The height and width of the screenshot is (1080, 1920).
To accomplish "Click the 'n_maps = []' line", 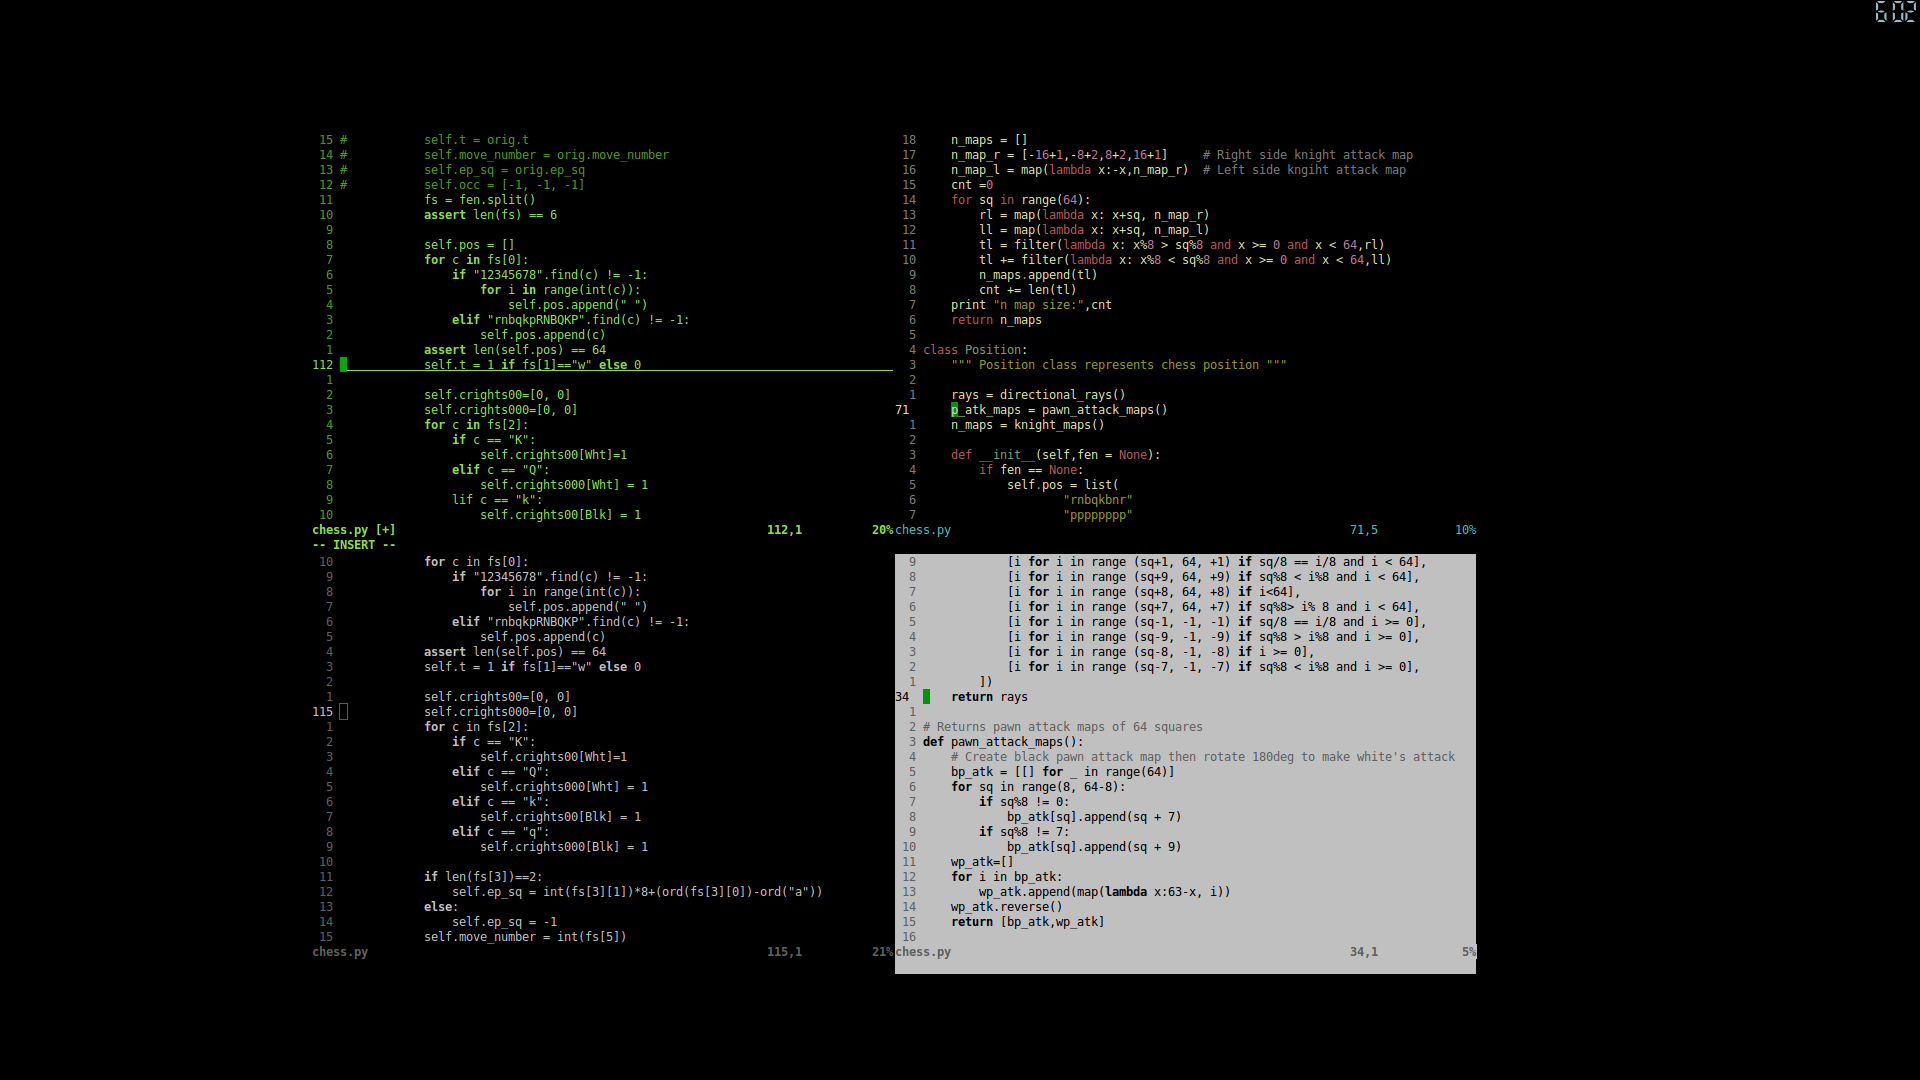I will pyautogui.click(x=989, y=140).
